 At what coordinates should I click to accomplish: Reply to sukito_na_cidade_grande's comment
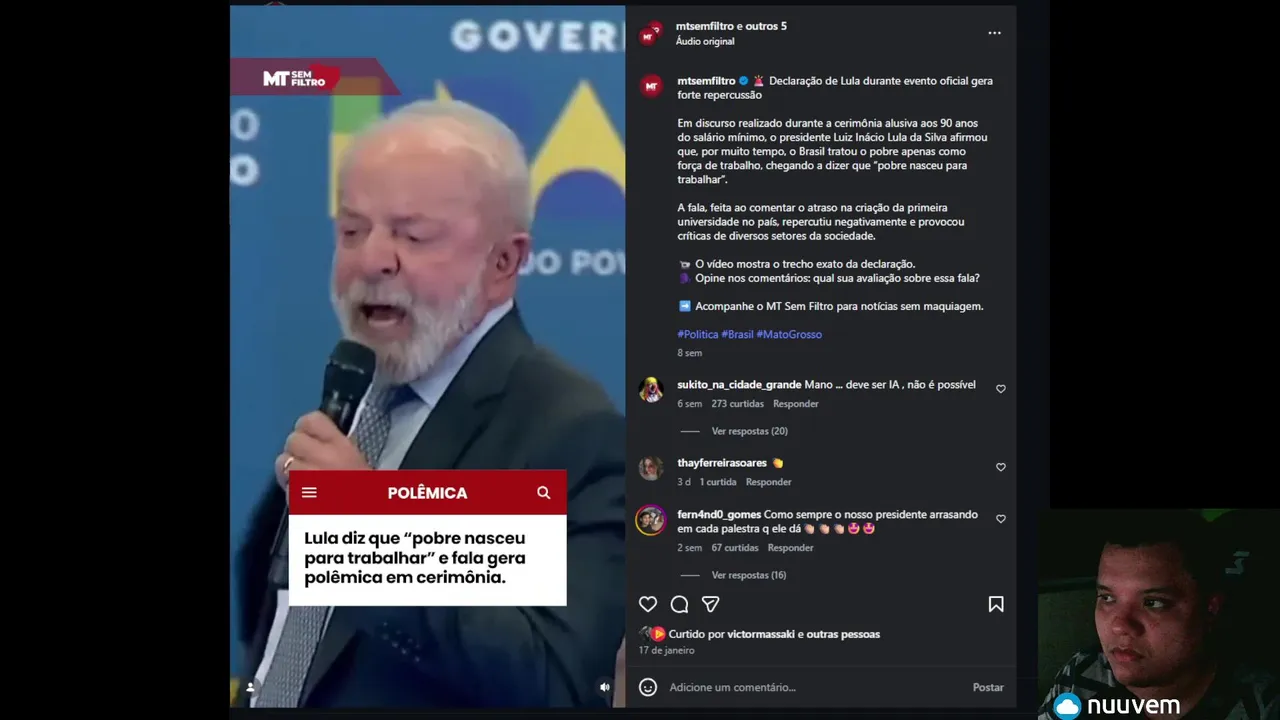pos(795,404)
